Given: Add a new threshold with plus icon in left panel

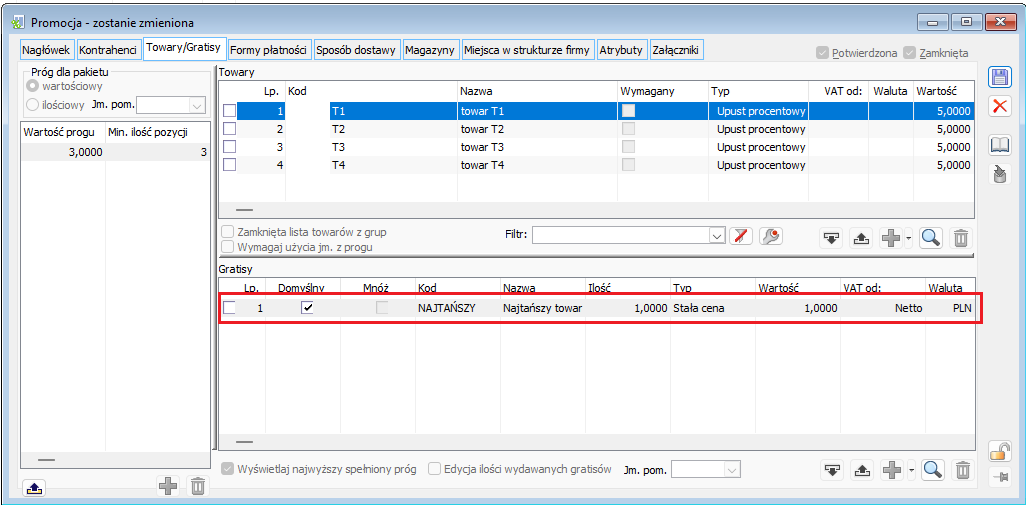Looking at the screenshot, I should tap(168, 486).
